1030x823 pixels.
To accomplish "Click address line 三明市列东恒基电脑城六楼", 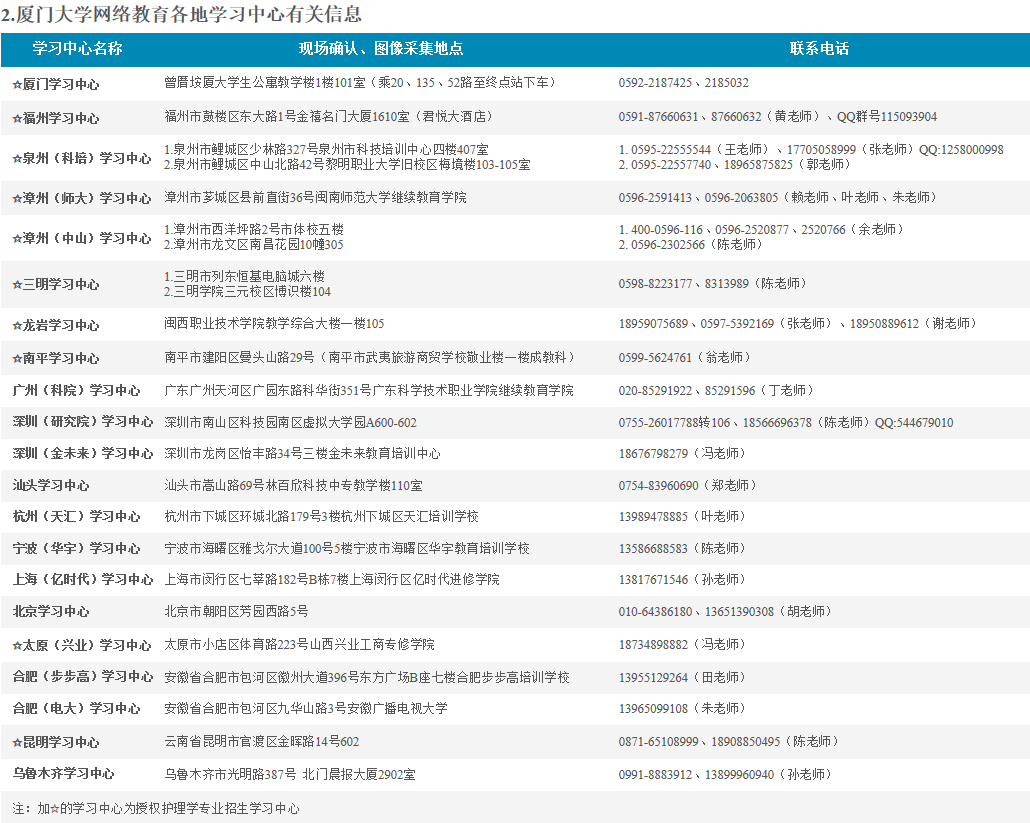I will [244, 277].
